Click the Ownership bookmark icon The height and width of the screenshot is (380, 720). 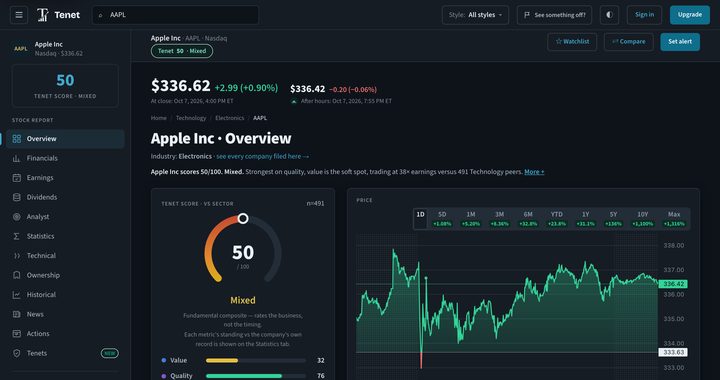click(x=17, y=275)
